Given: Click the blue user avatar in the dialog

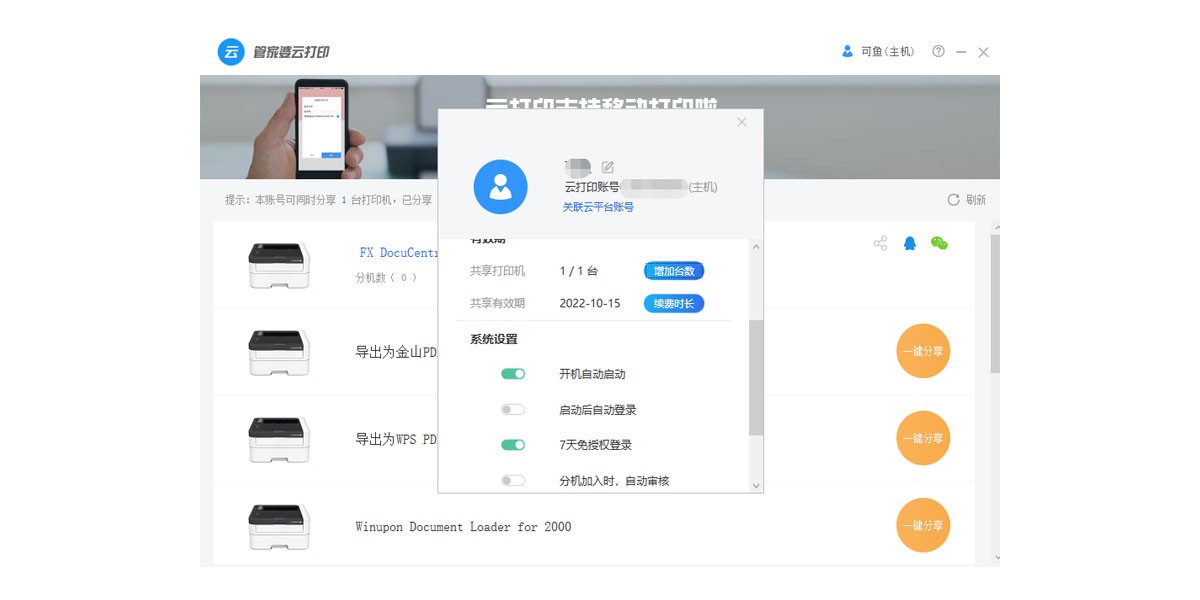Looking at the screenshot, I should 499,186.
